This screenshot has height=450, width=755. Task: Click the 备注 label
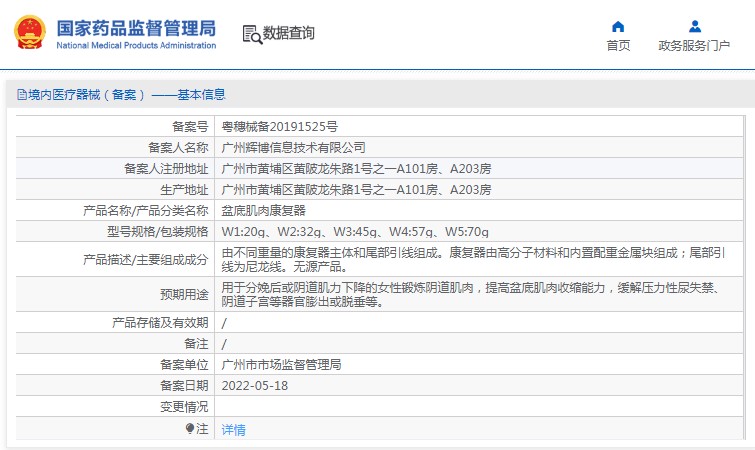point(196,344)
